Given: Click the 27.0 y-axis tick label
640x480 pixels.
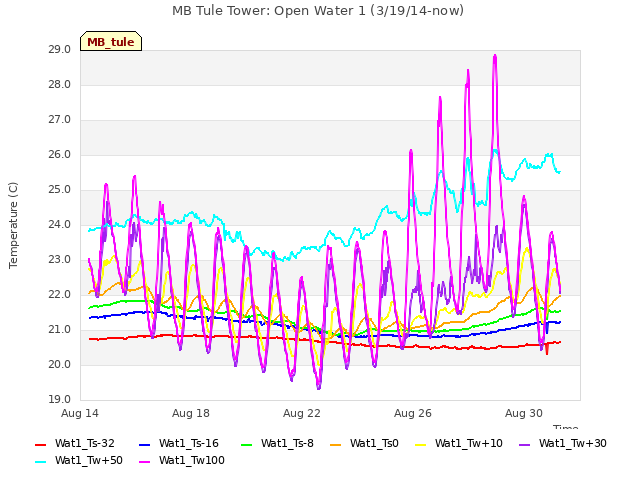Looking at the screenshot, I should [x=60, y=120].
